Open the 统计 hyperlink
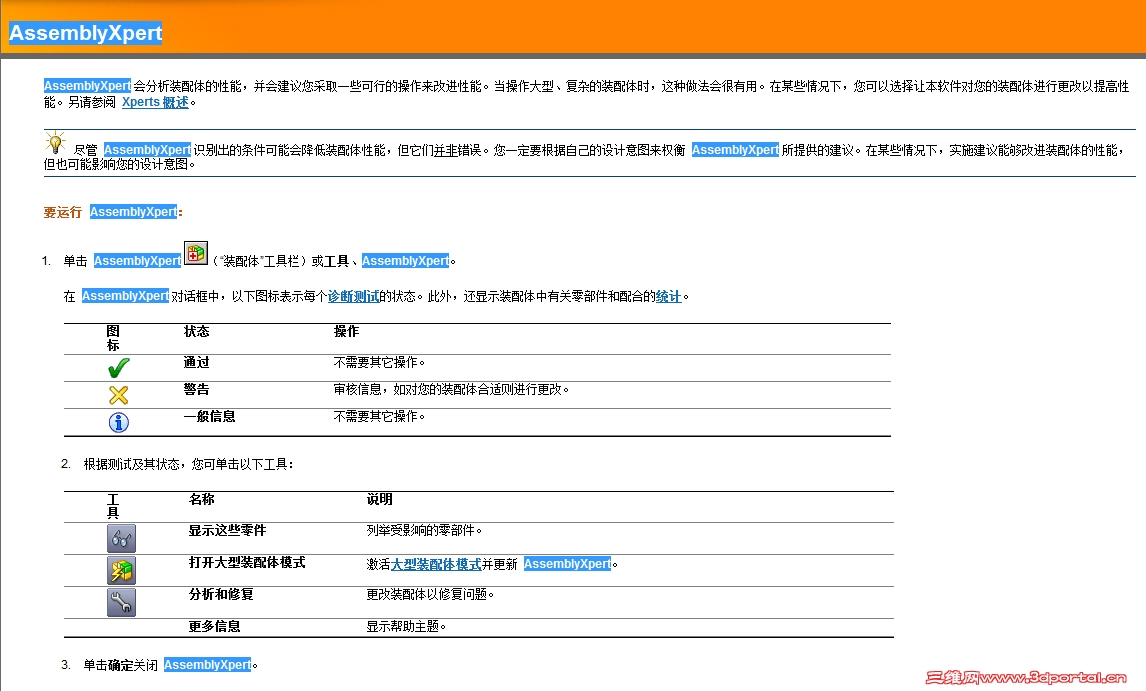This screenshot has height=691, width=1146. click(x=668, y=296)
